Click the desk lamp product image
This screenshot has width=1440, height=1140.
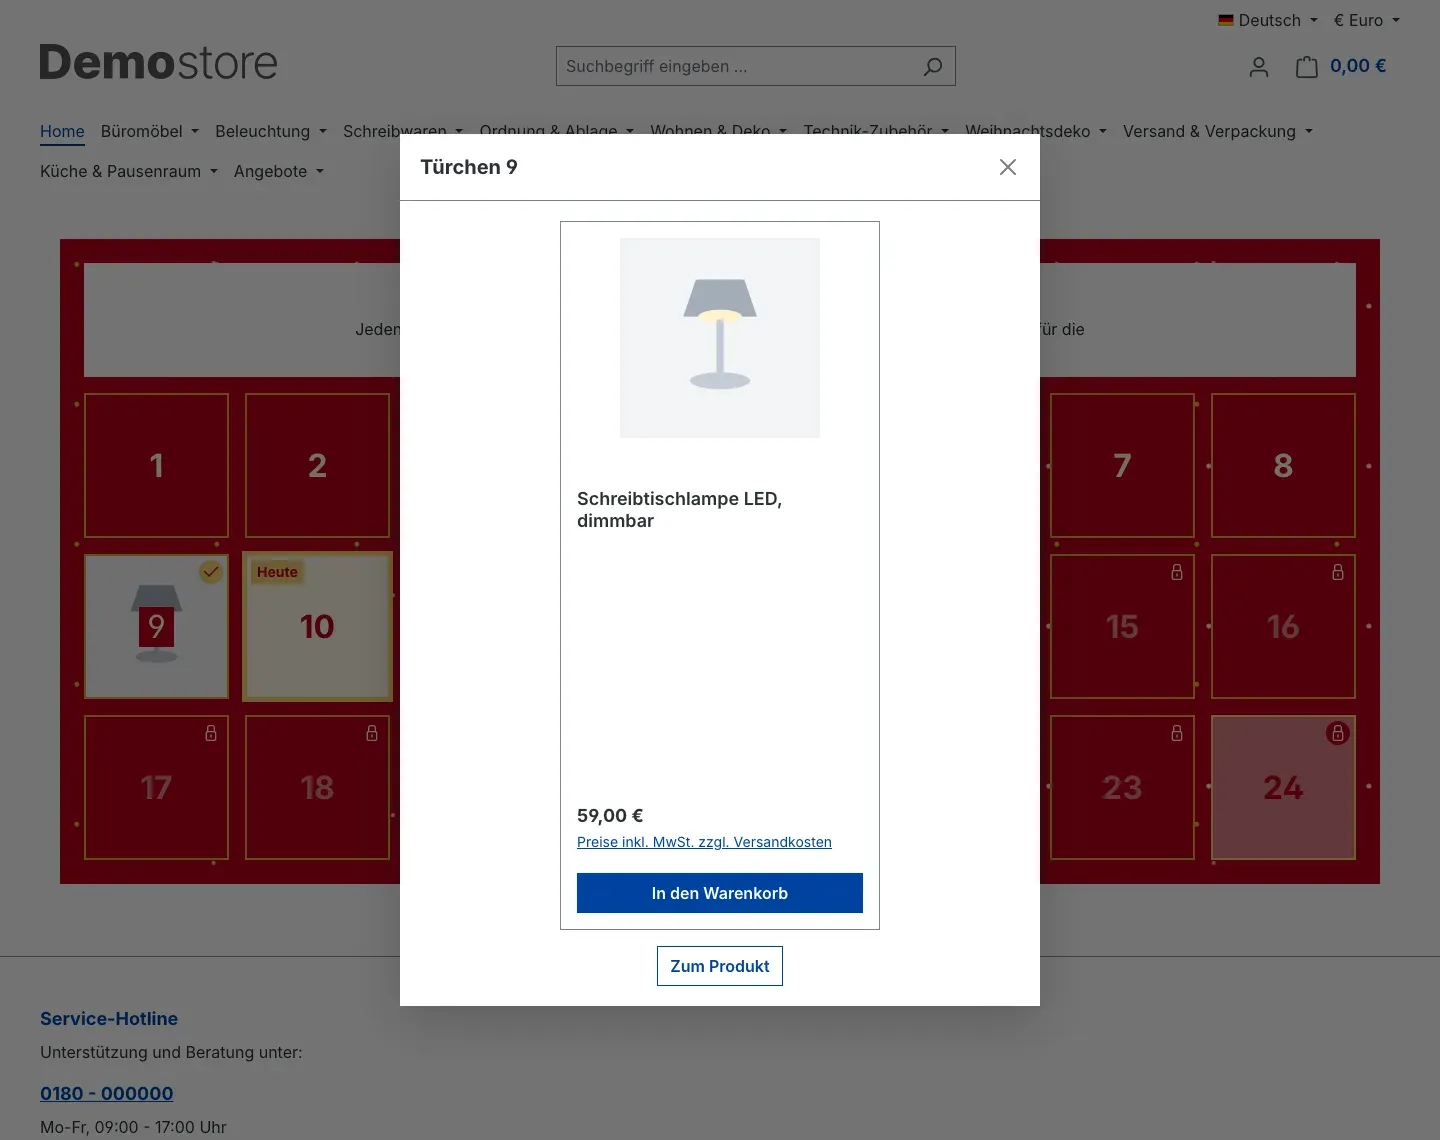pos(720,338)
